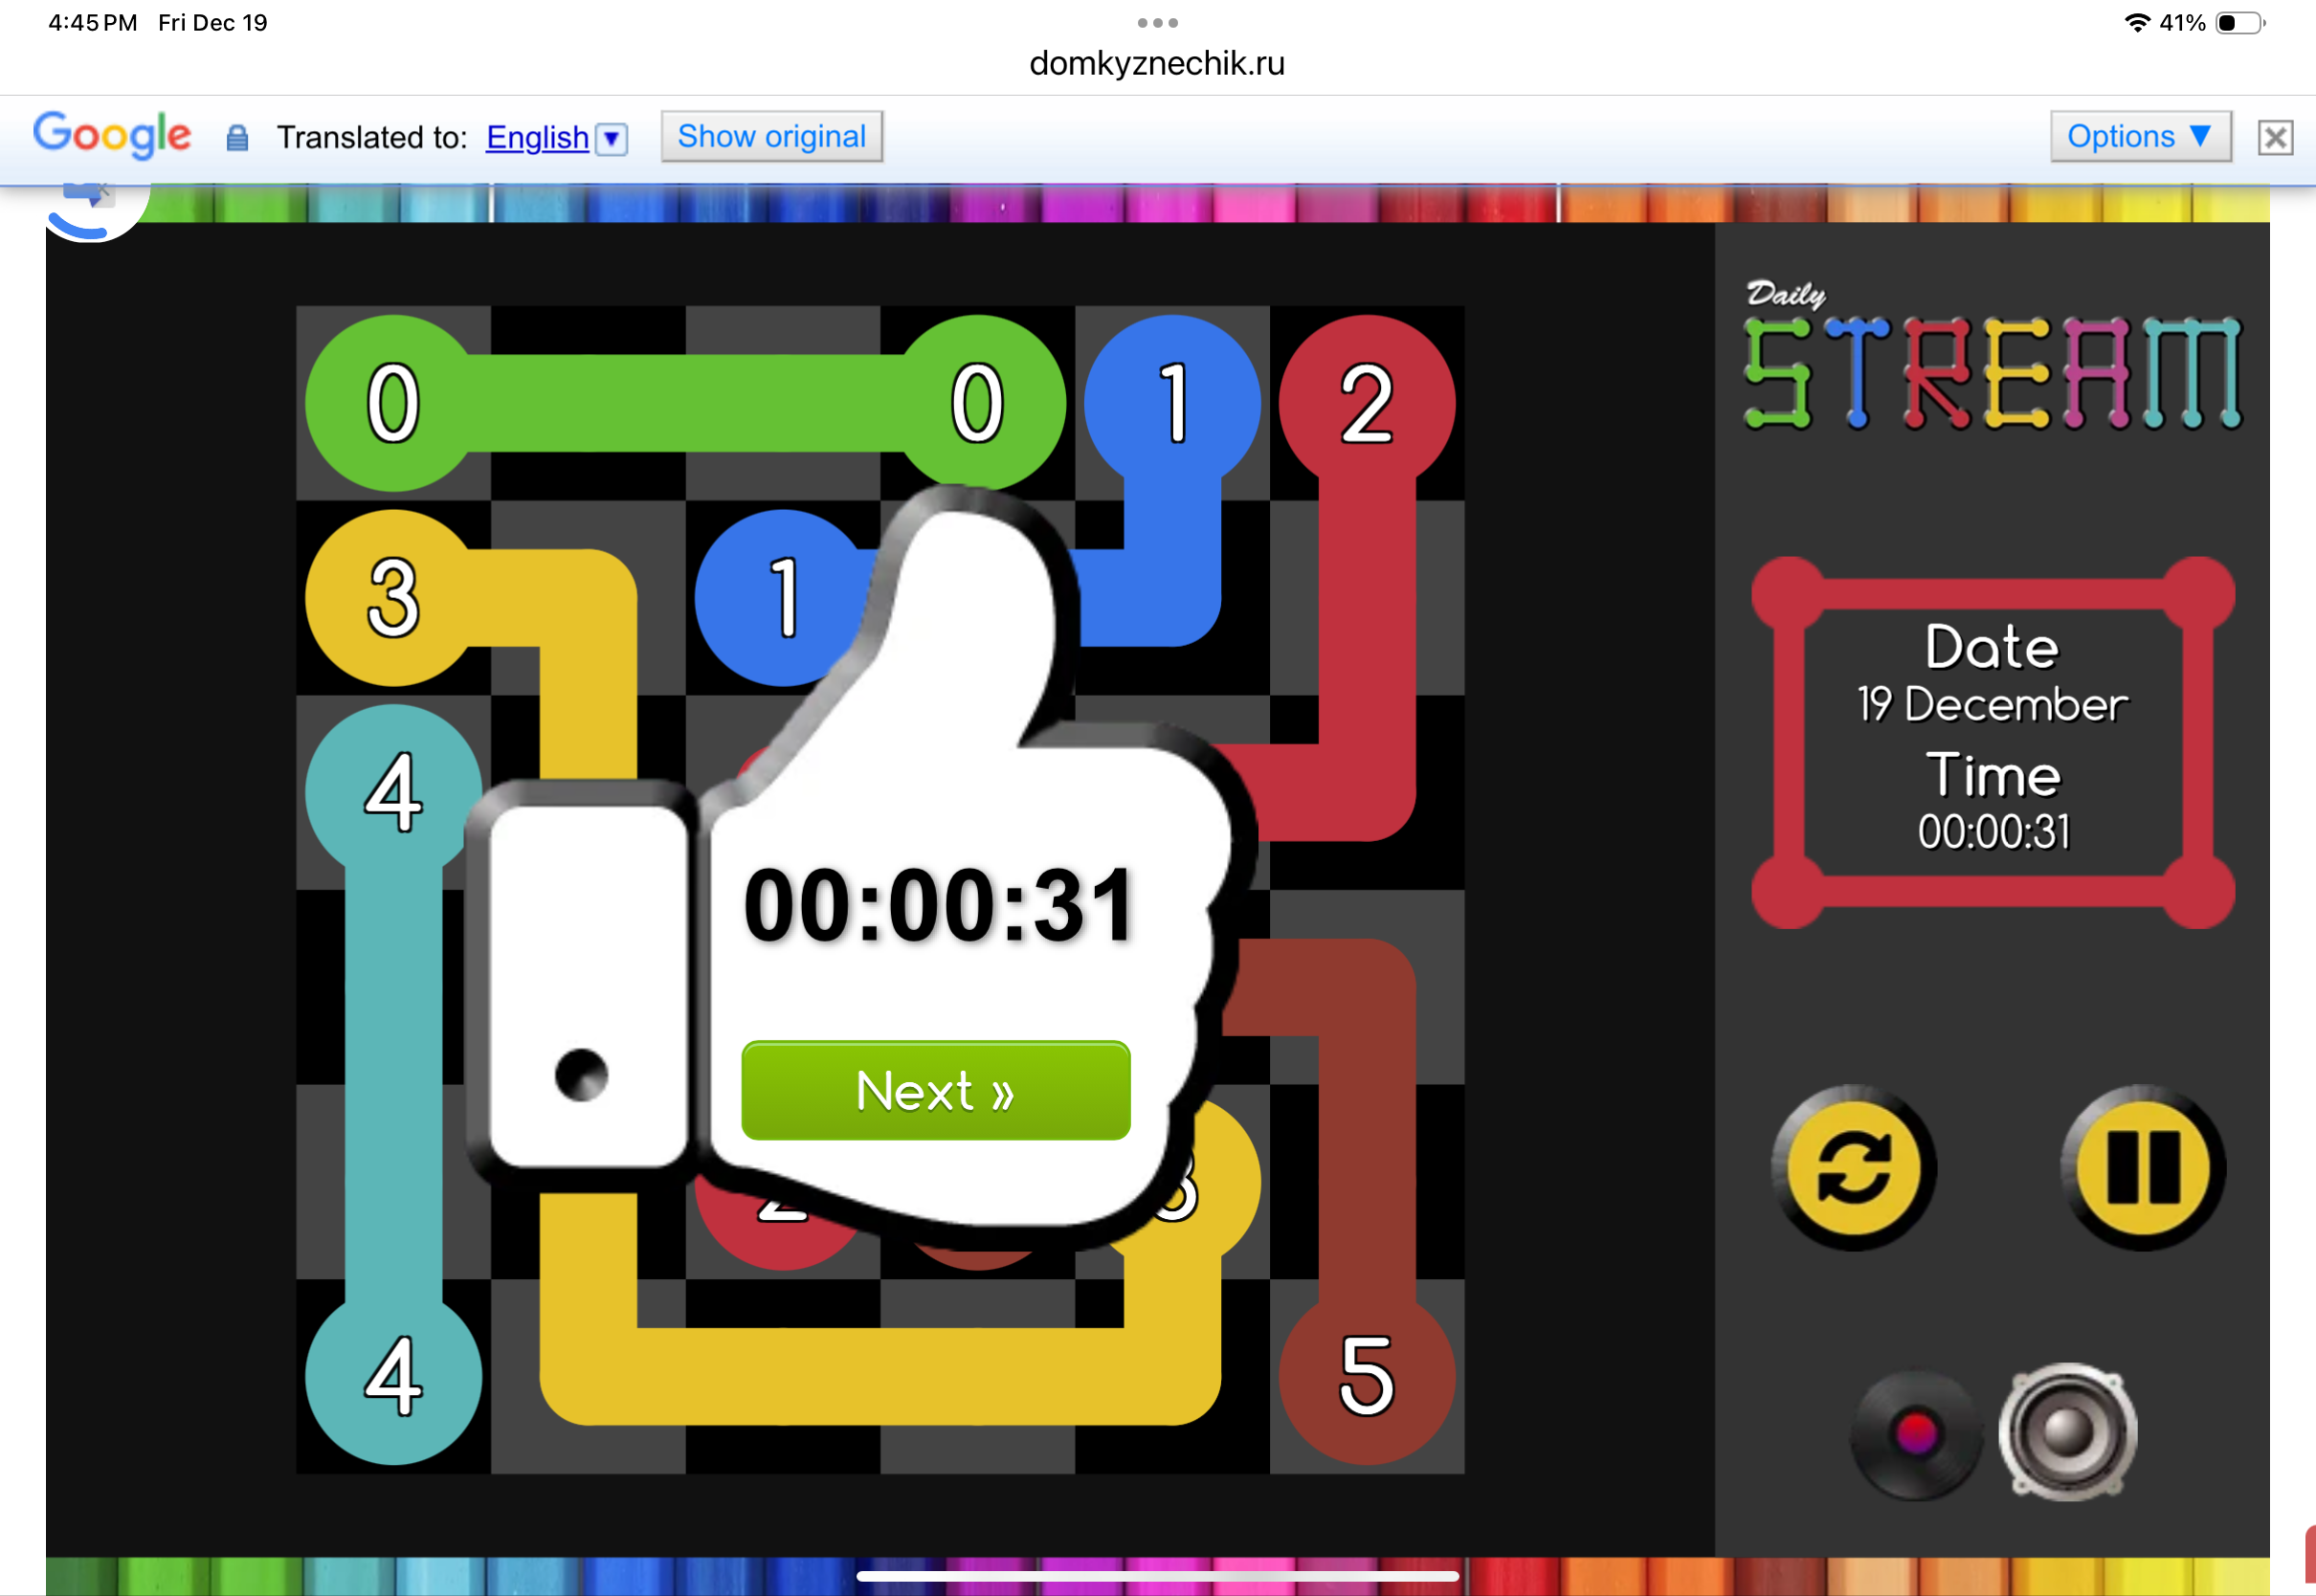Image resolution: width=2316 pixels, height=1596 pixels.
Task: Click the domkyznechik.ru address bar
Action: click(1157, 63)
